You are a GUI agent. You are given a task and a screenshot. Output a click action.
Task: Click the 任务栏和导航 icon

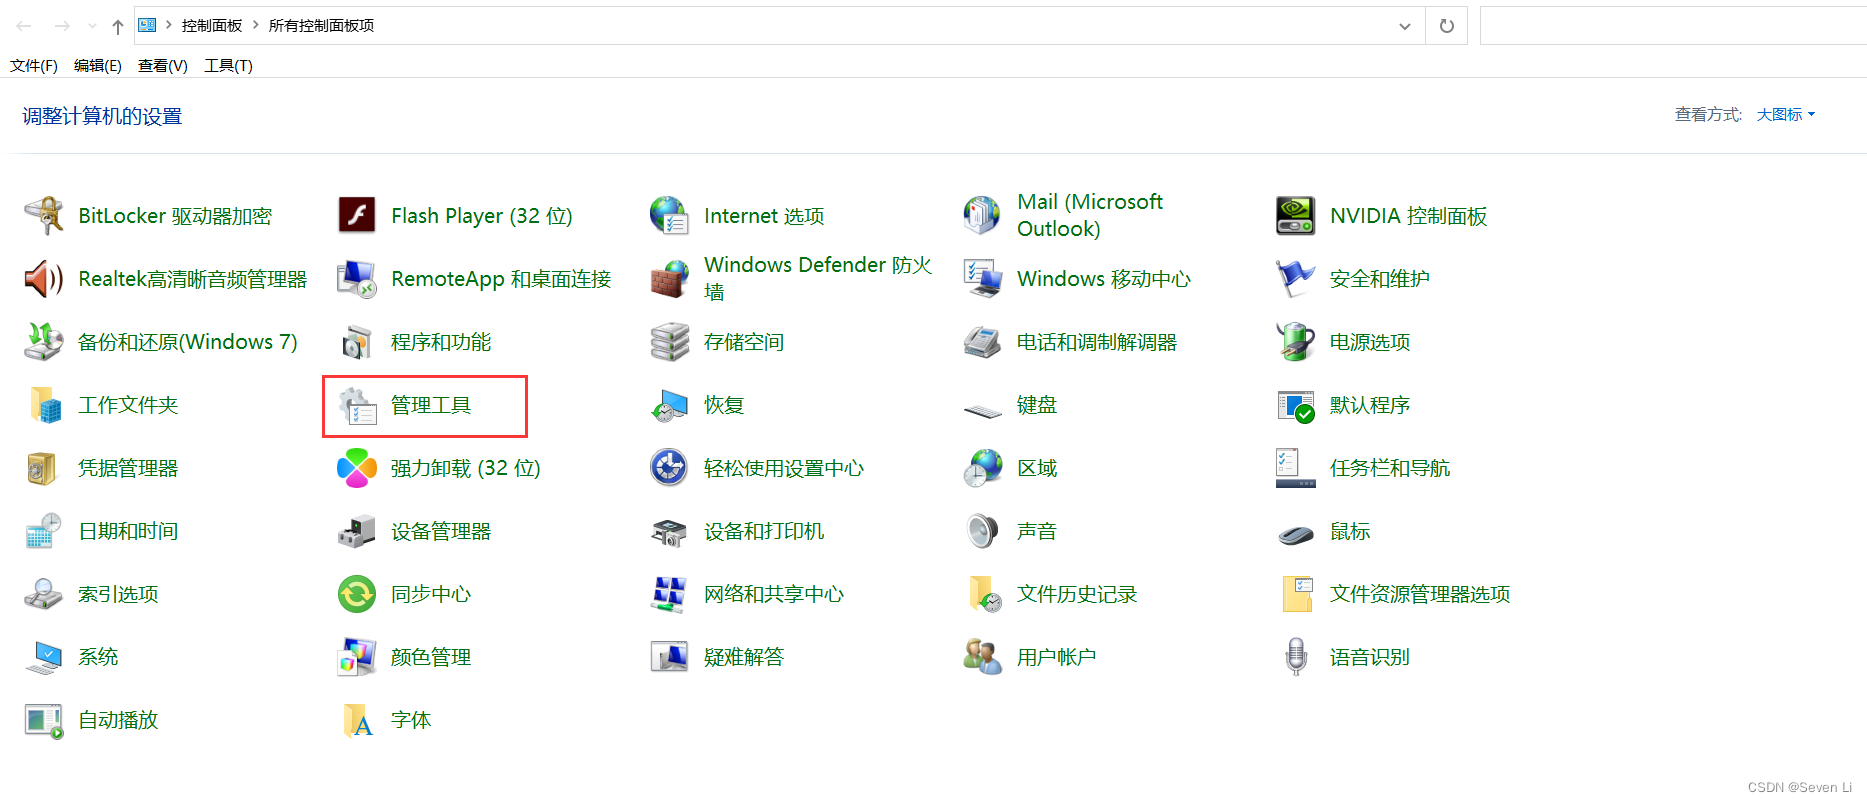tap(1296, 467)
